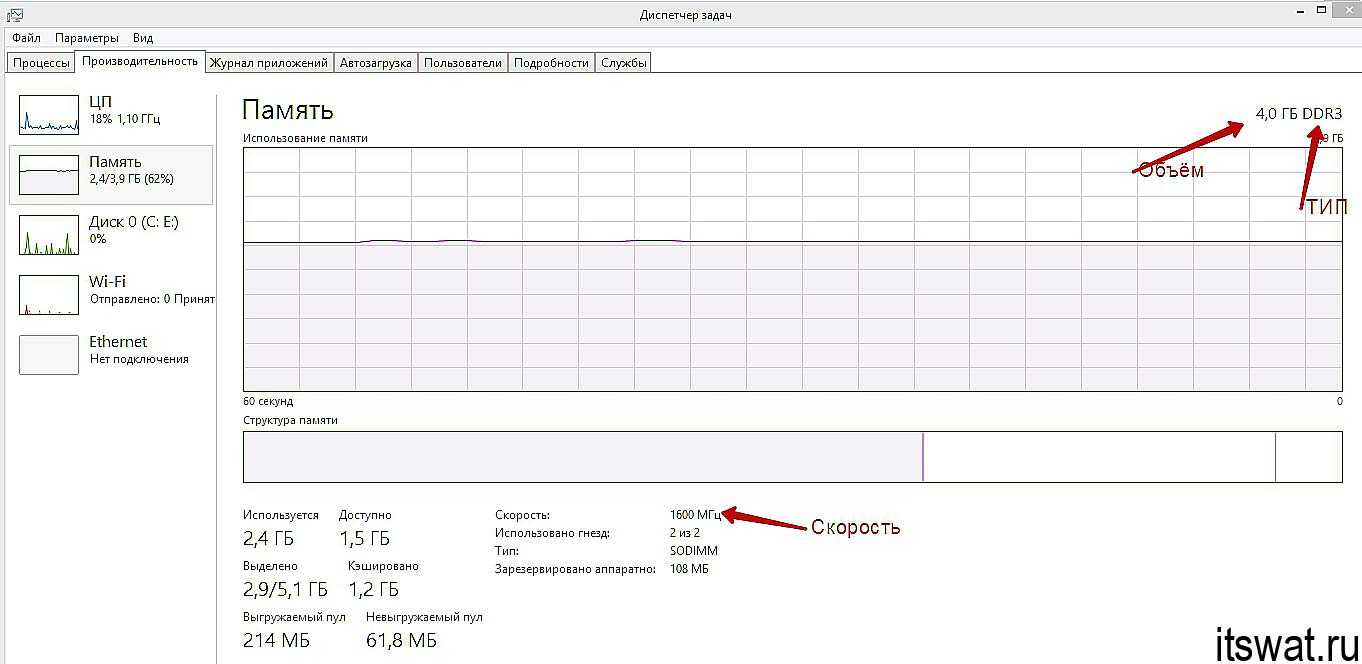1362x664 pixels.
Task: Open the Подробности tab
Action: pos(551,63)
